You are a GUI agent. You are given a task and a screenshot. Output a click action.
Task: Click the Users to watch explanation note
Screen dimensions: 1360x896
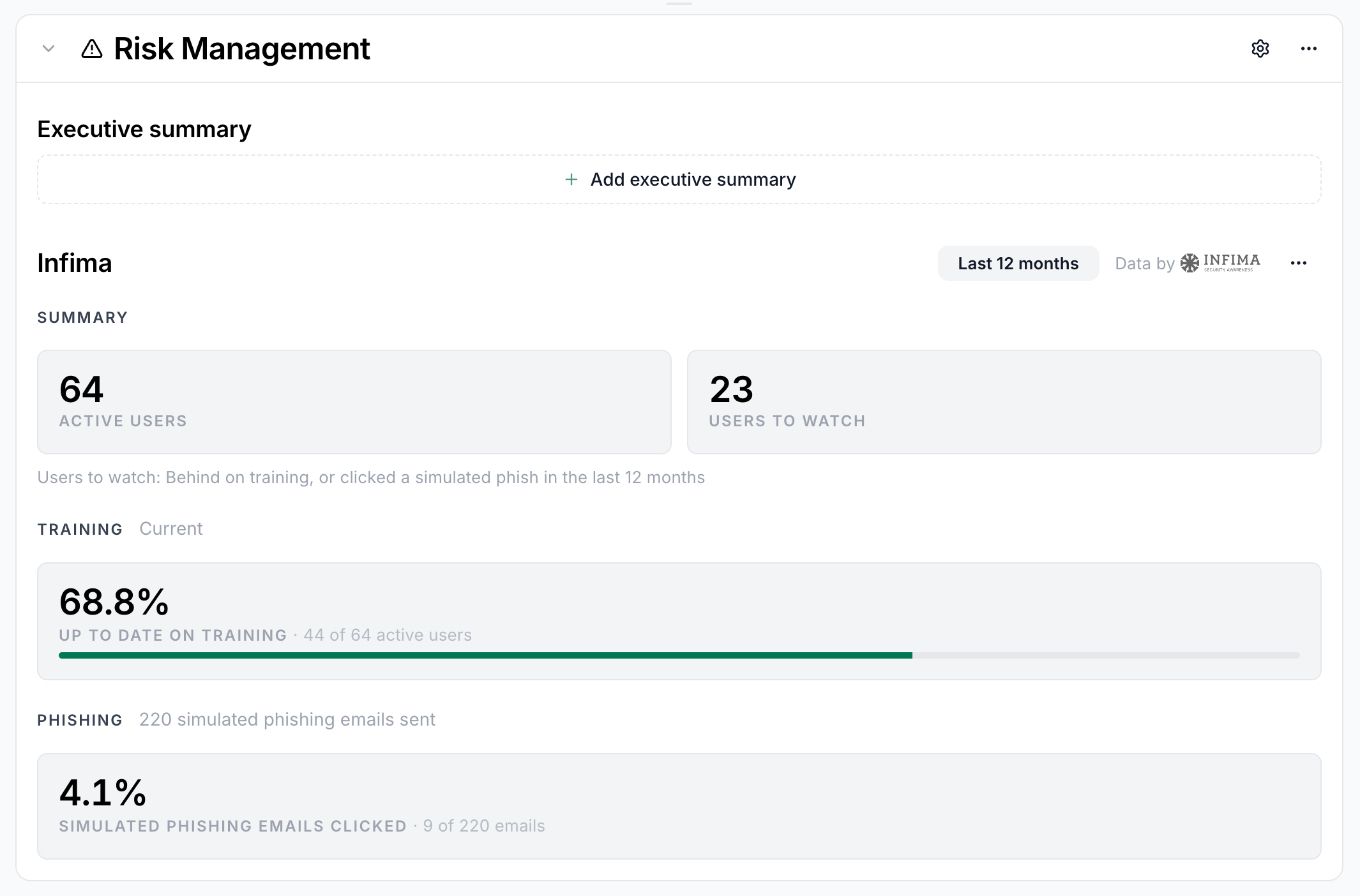371,478
